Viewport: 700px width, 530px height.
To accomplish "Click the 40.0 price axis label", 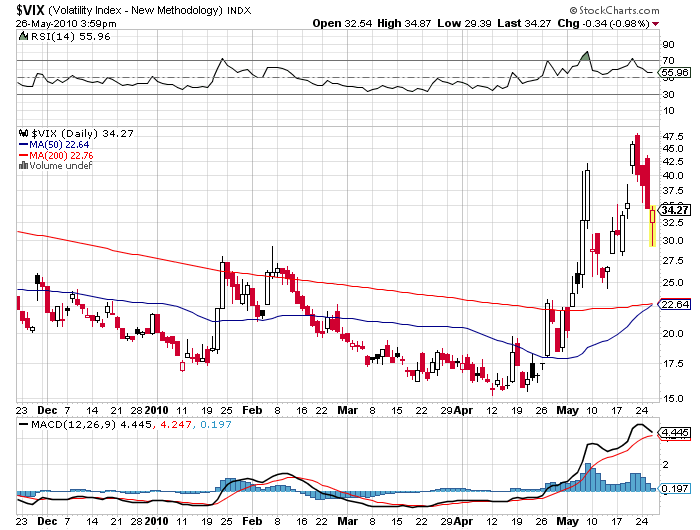I will click(x=673, y=175).
